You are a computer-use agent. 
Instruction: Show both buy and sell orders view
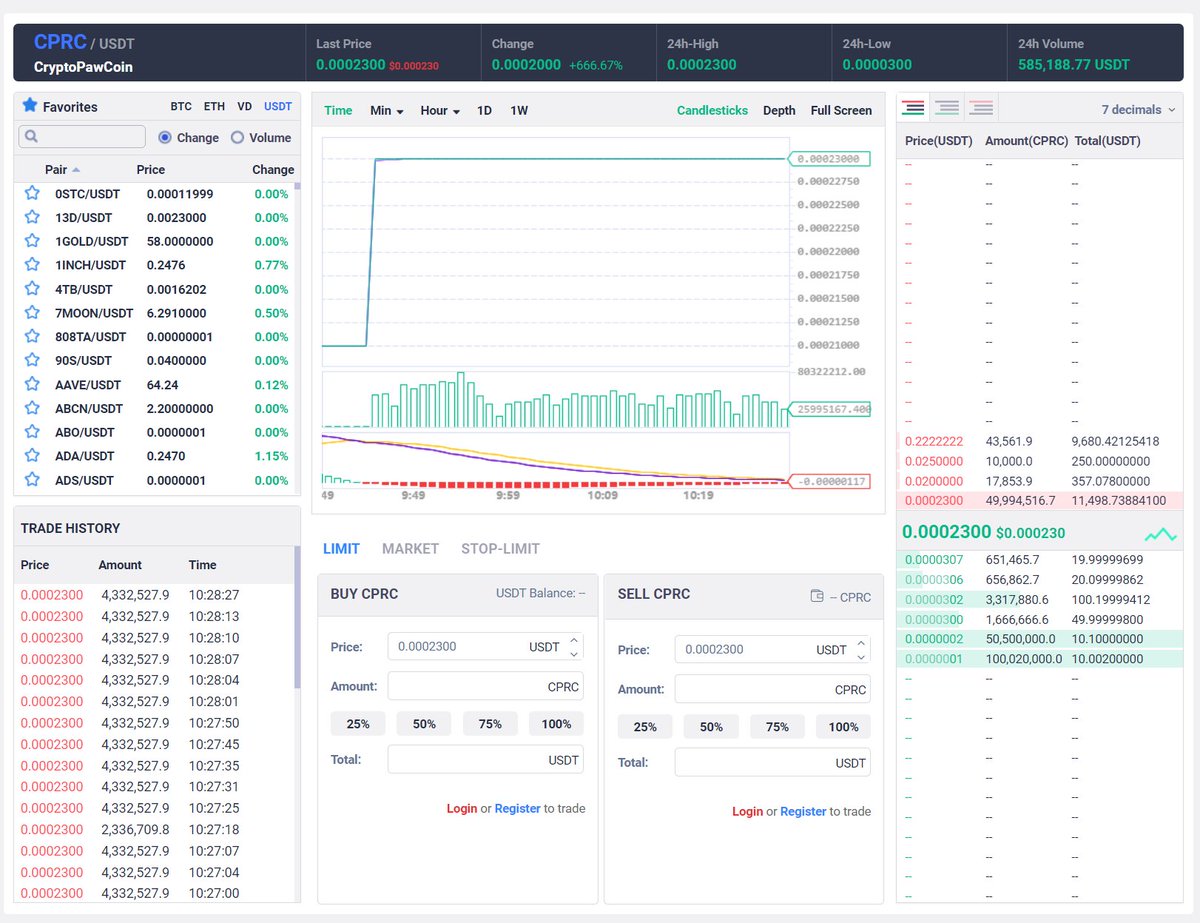point(913,107)
